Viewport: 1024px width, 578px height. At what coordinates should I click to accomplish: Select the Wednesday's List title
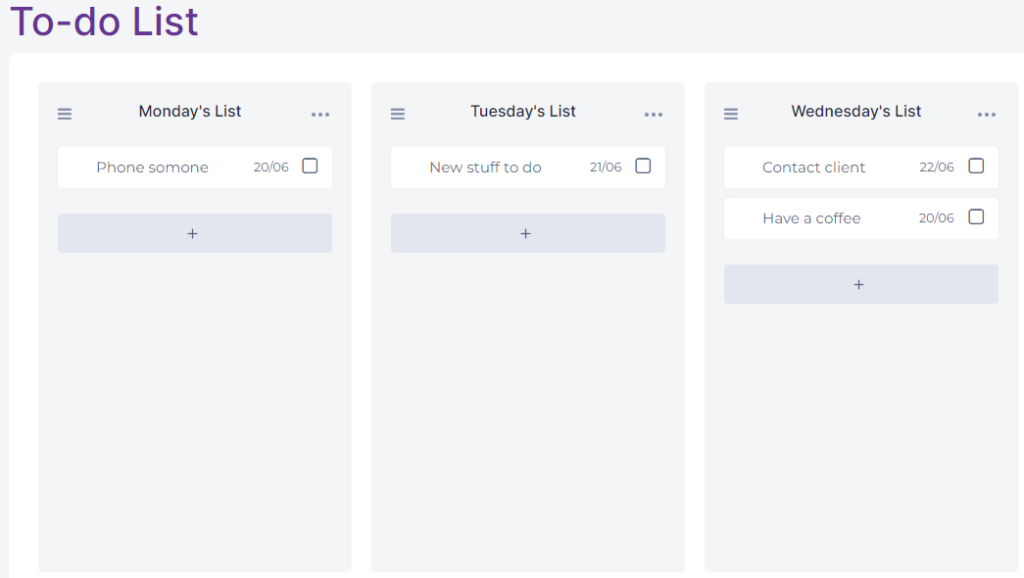click(856, 111)
